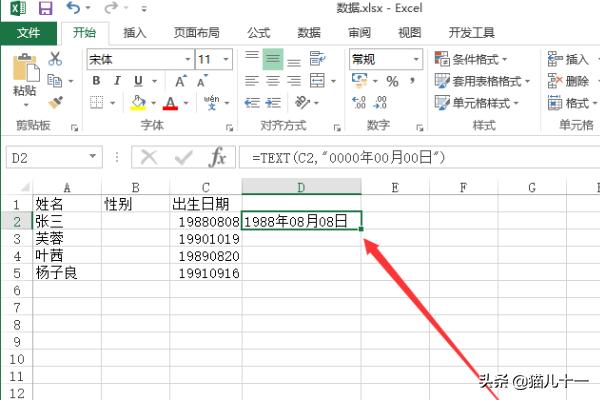Switch to the 审阅 tab
Viewport: 600px width, 400px height.
[x=359, y=33]
